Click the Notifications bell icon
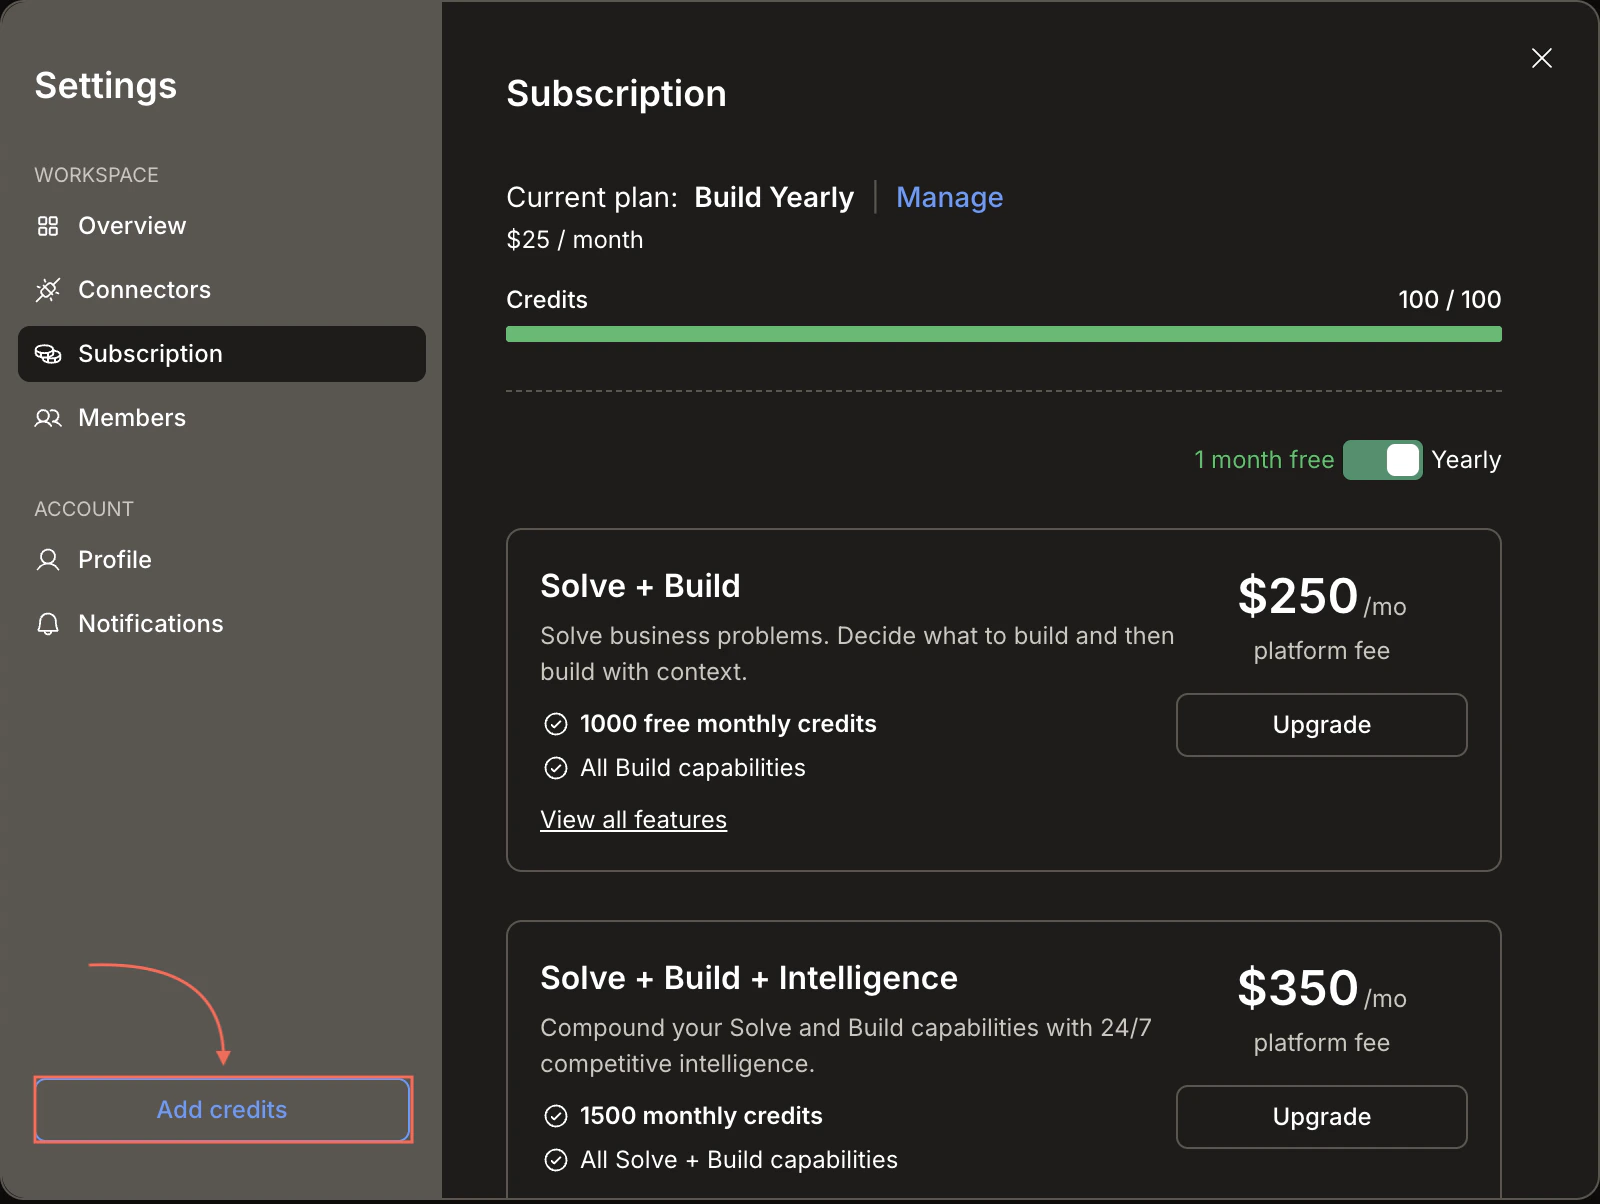 tap(48, 624)
